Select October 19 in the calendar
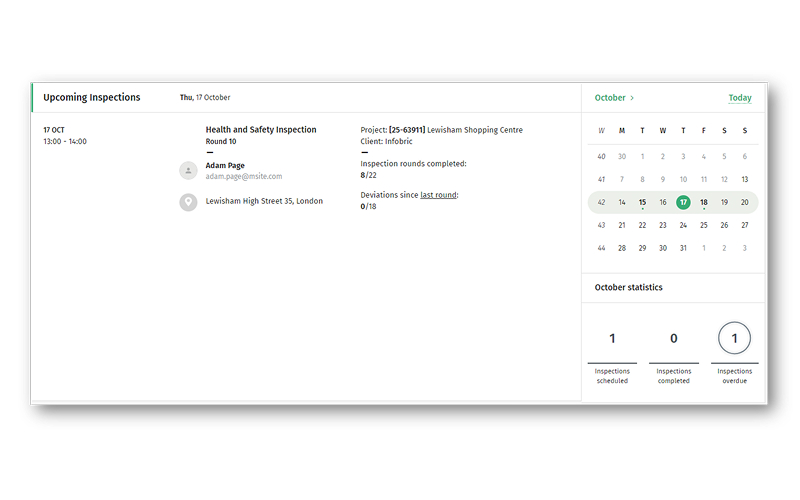 724,202
